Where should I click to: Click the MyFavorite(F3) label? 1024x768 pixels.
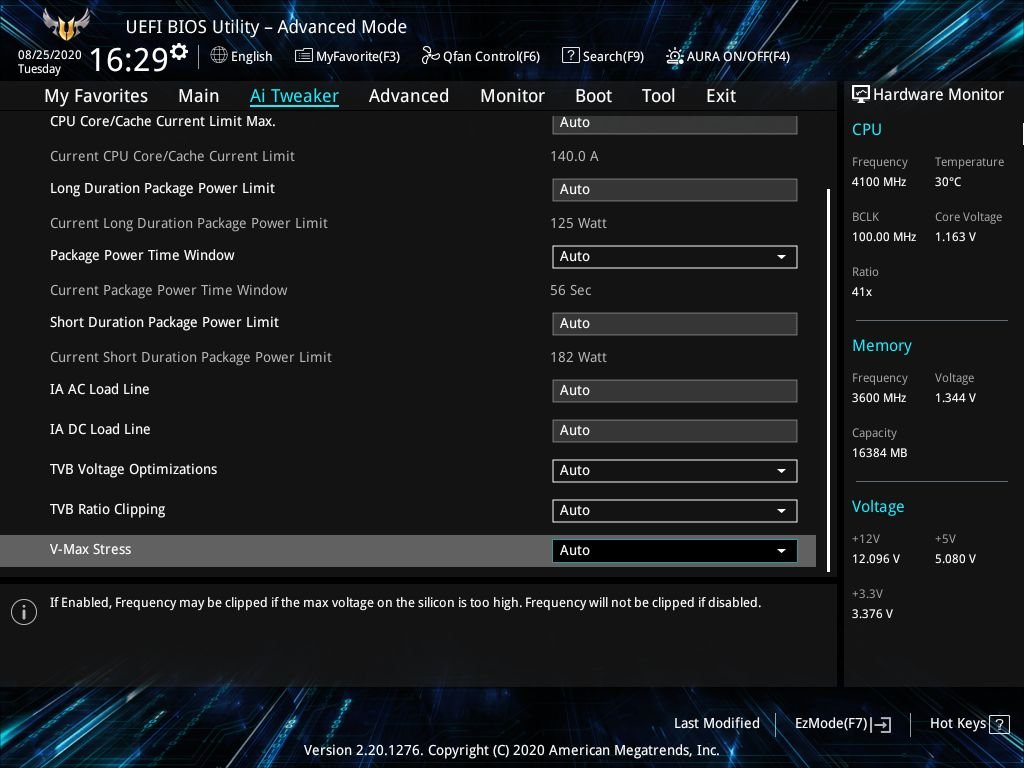tap(358, 56)
